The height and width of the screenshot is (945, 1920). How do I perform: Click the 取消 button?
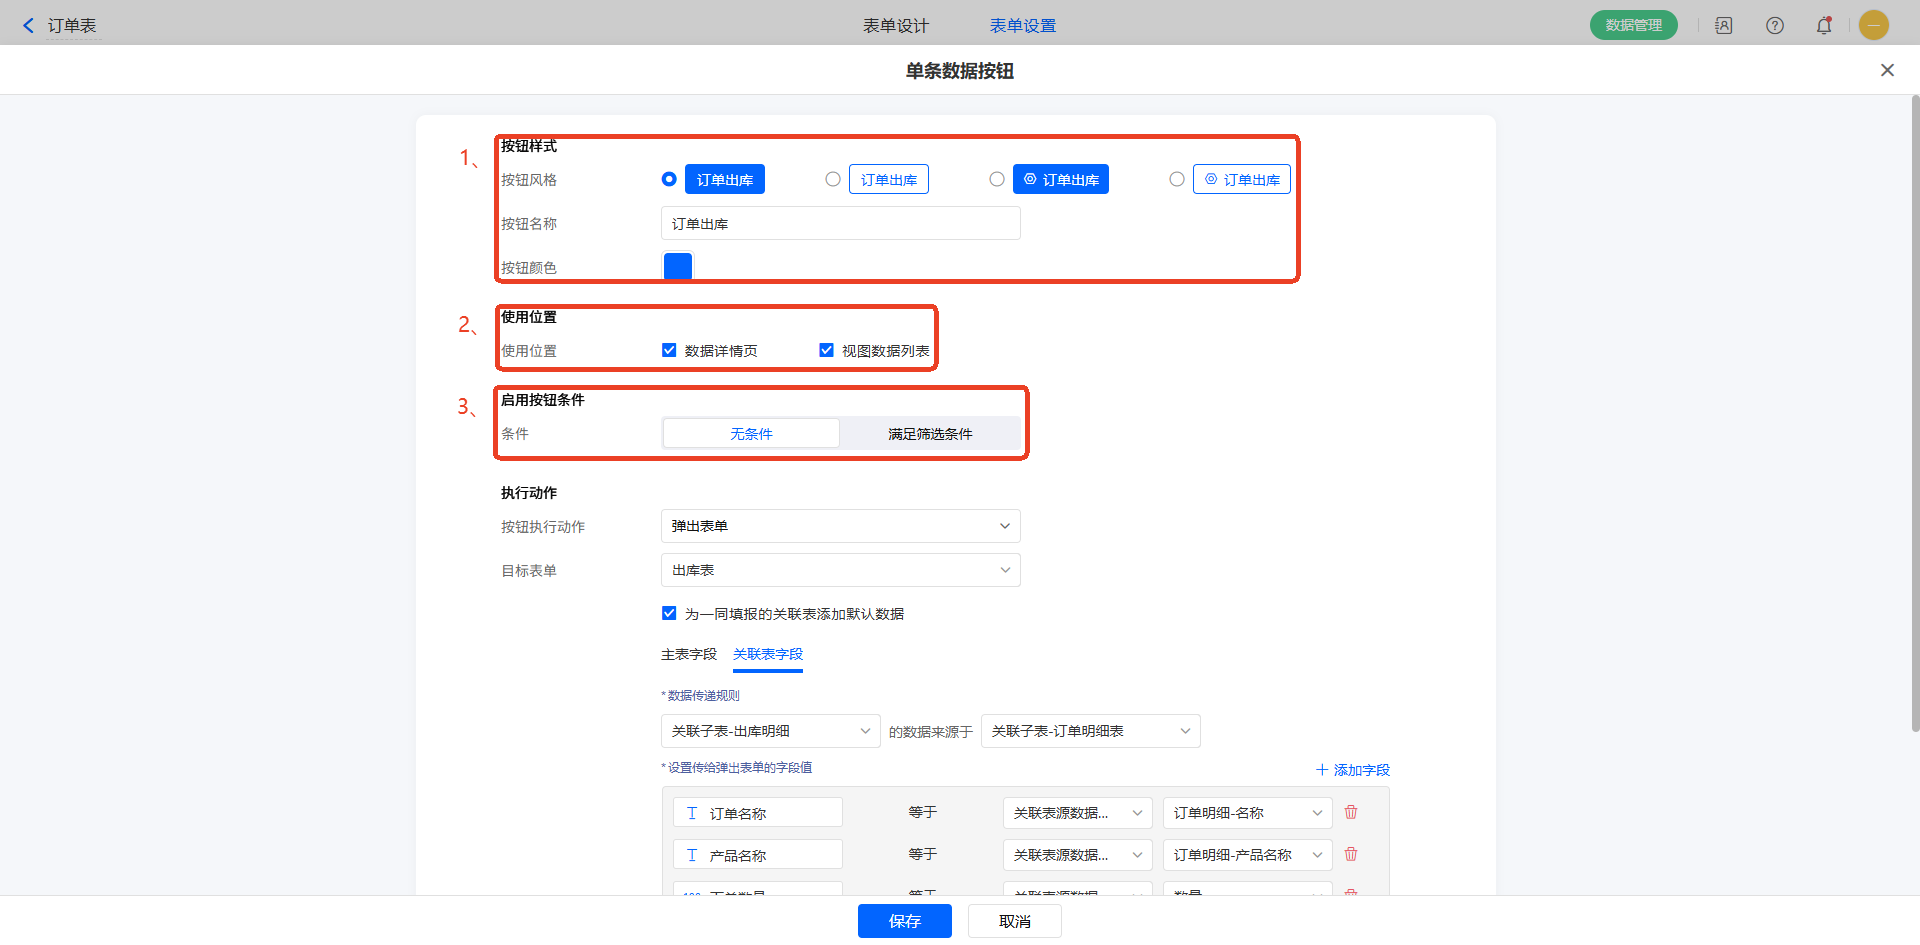(x=1015, y=921)
